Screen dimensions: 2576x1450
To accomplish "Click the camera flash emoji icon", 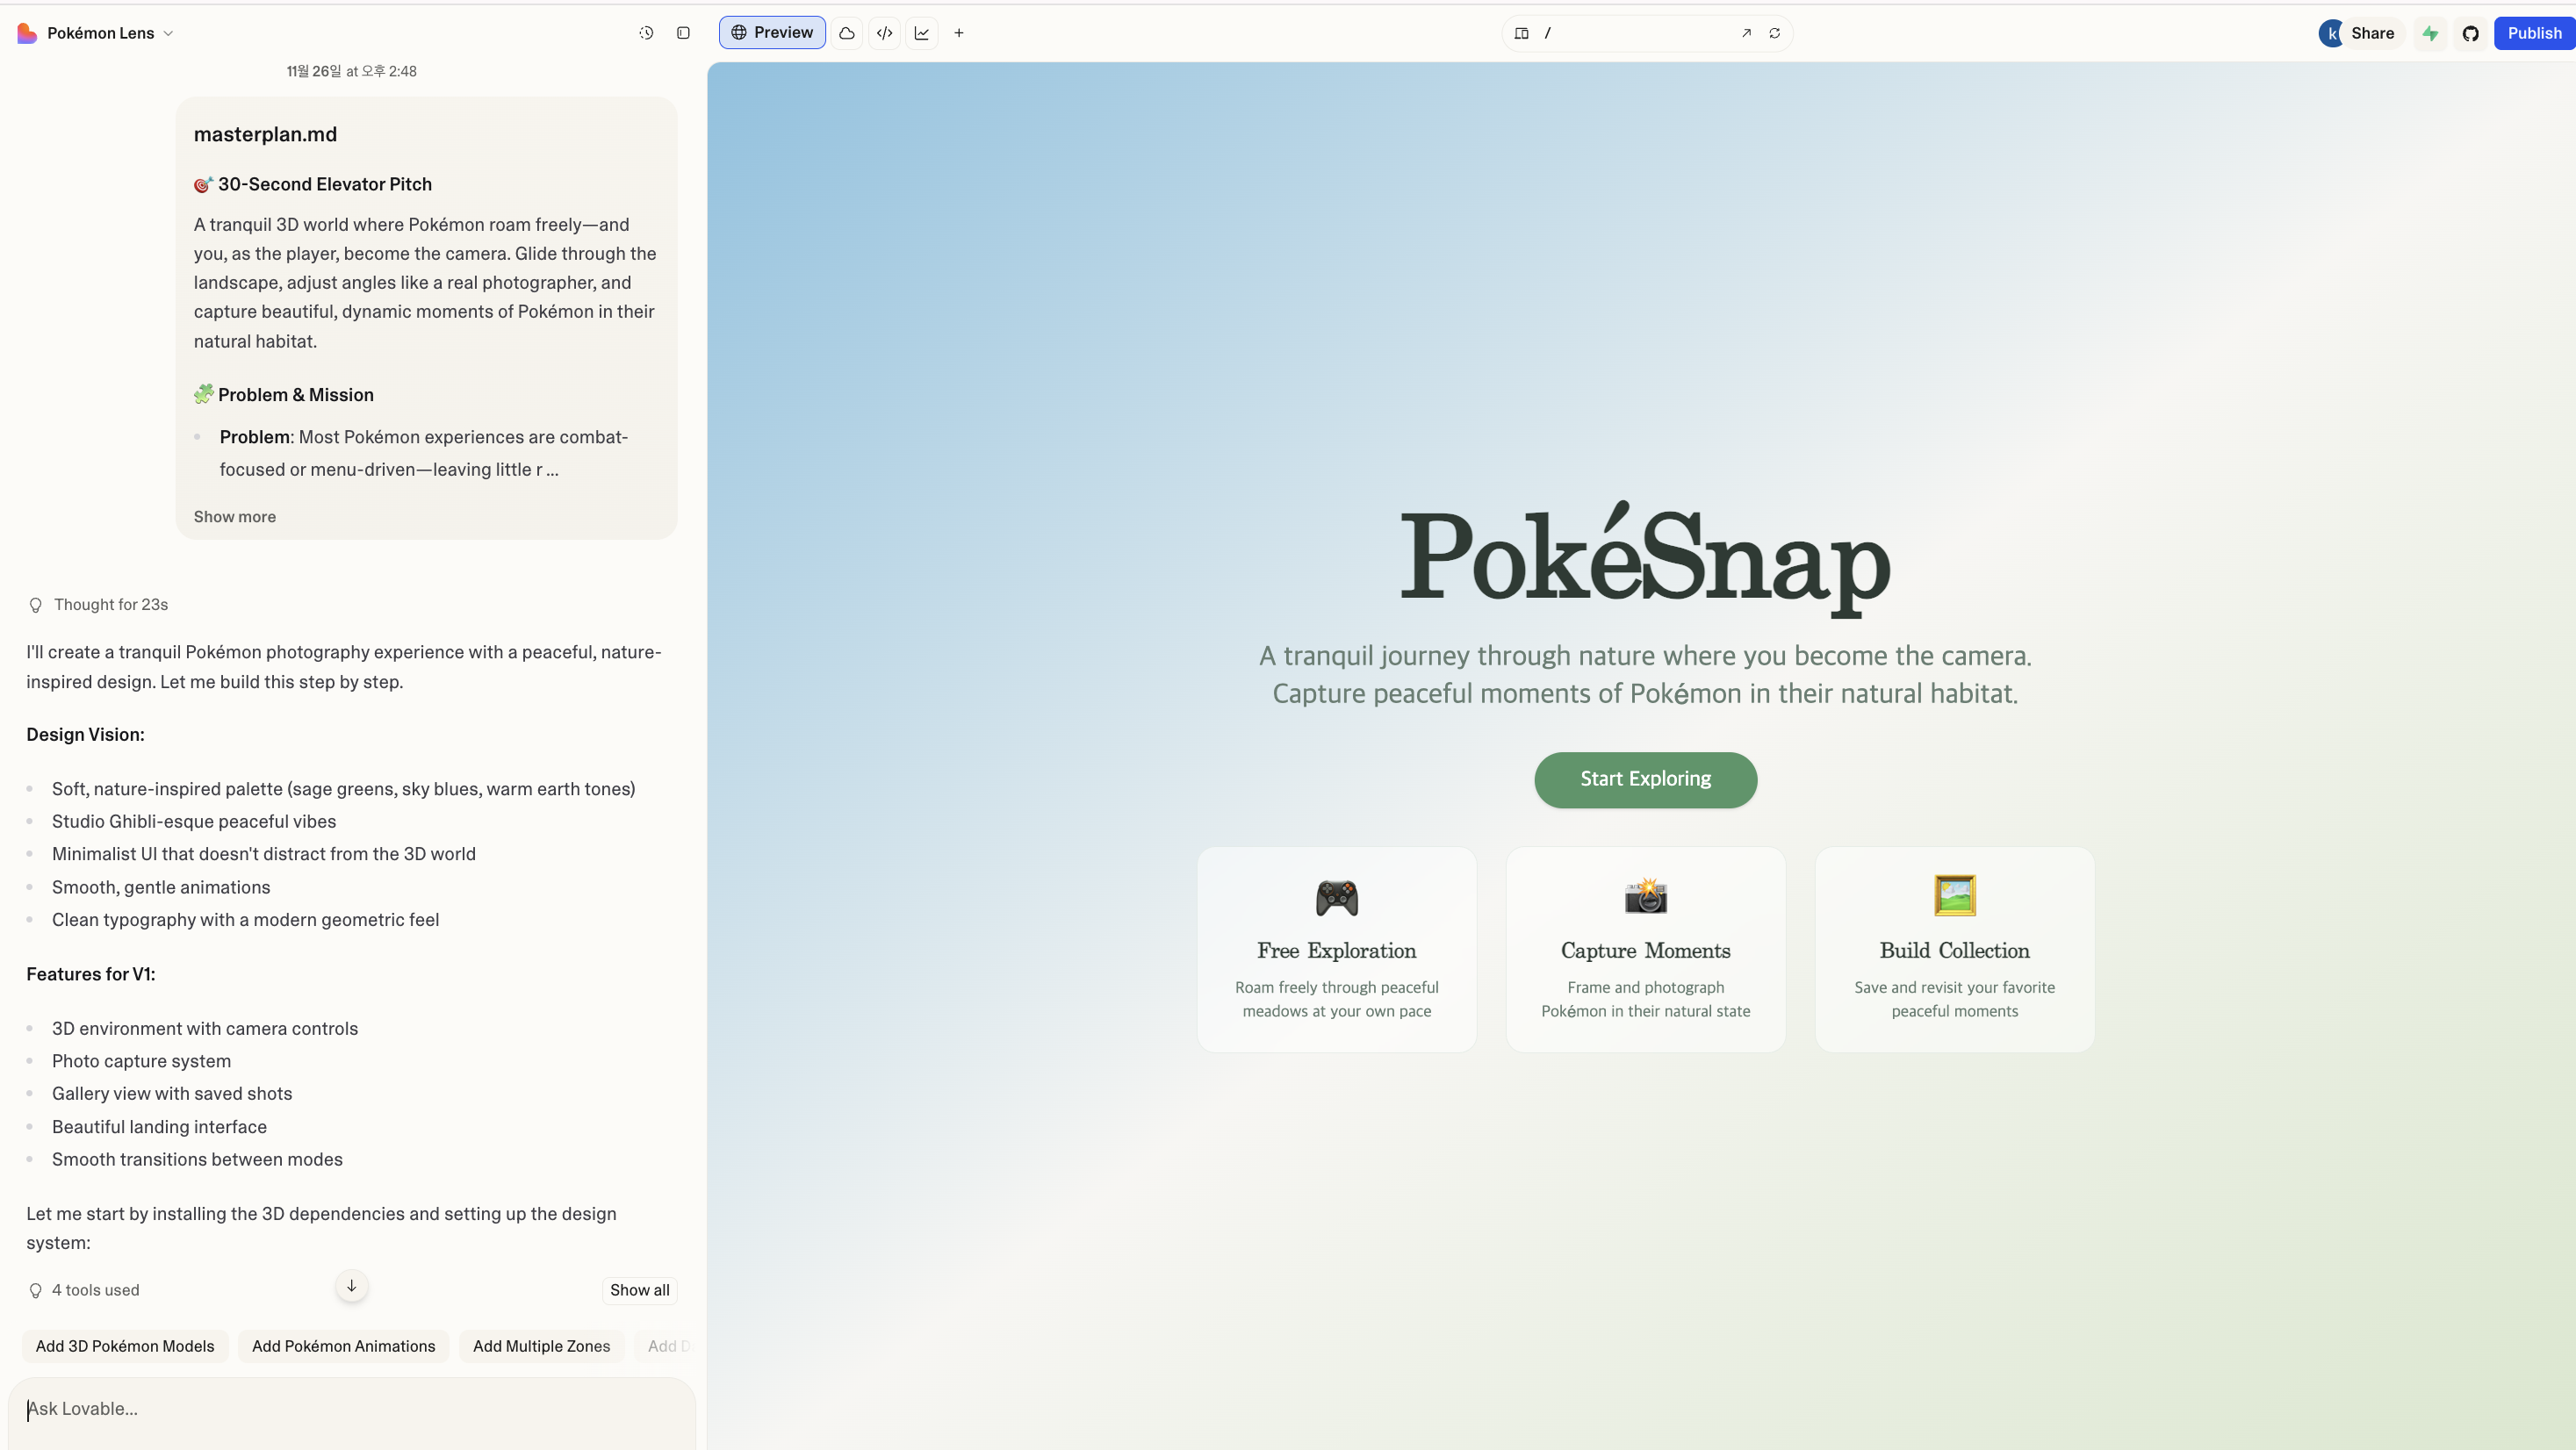I will point(1645,895).
